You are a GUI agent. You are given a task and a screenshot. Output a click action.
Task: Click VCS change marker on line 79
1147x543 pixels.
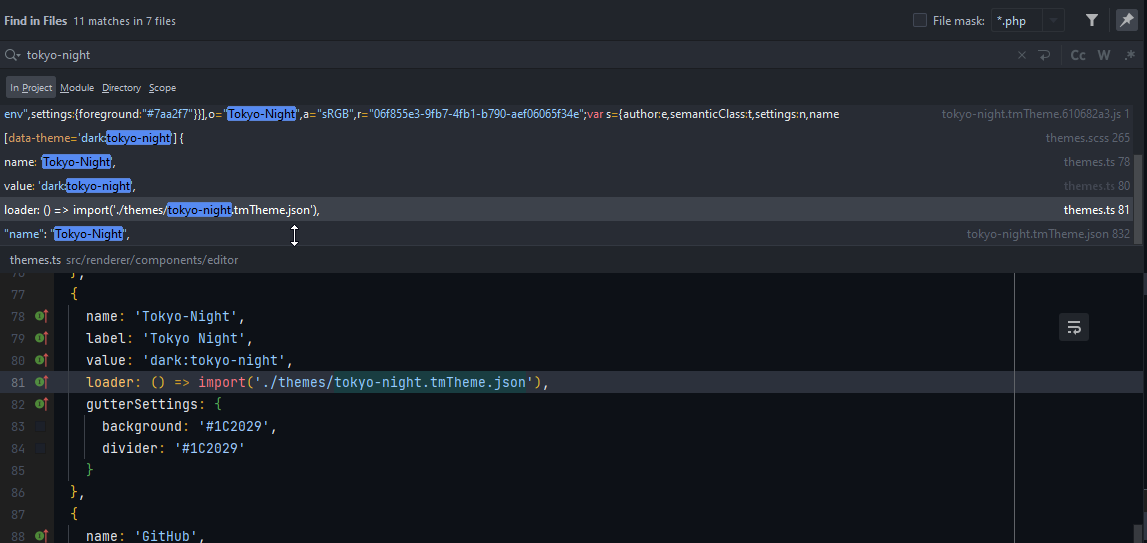click(41, 338)
